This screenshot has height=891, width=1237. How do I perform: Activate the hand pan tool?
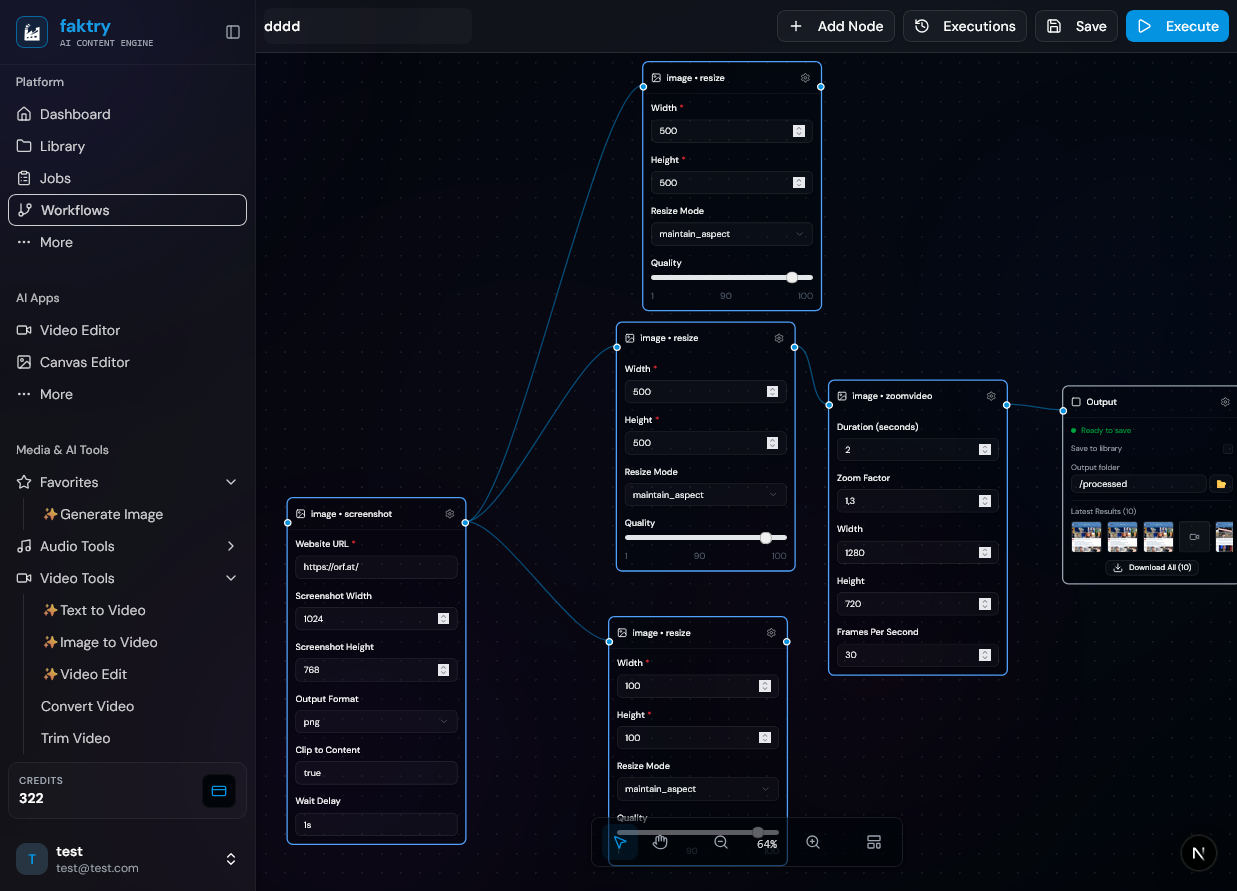[660, 843]
